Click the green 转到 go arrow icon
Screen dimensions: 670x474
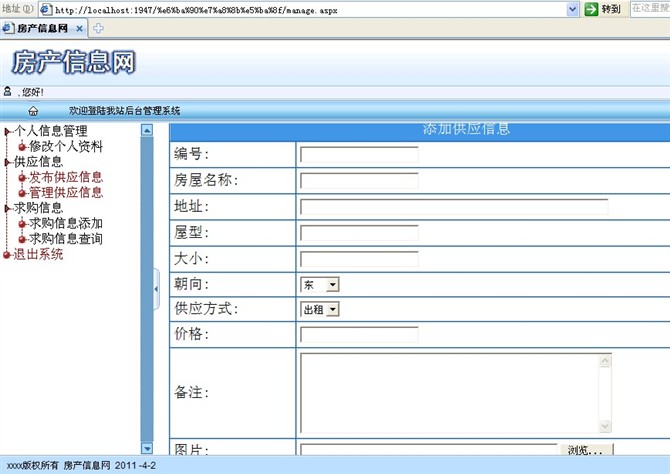pyautogui.click(x=591, y=9)
